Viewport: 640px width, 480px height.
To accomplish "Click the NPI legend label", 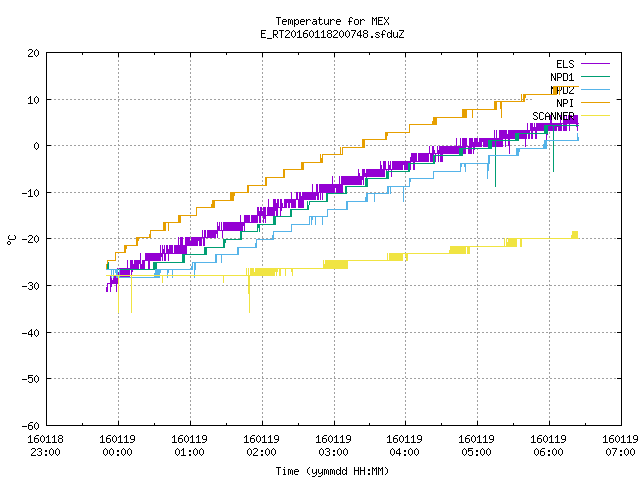I will [565, 103].
